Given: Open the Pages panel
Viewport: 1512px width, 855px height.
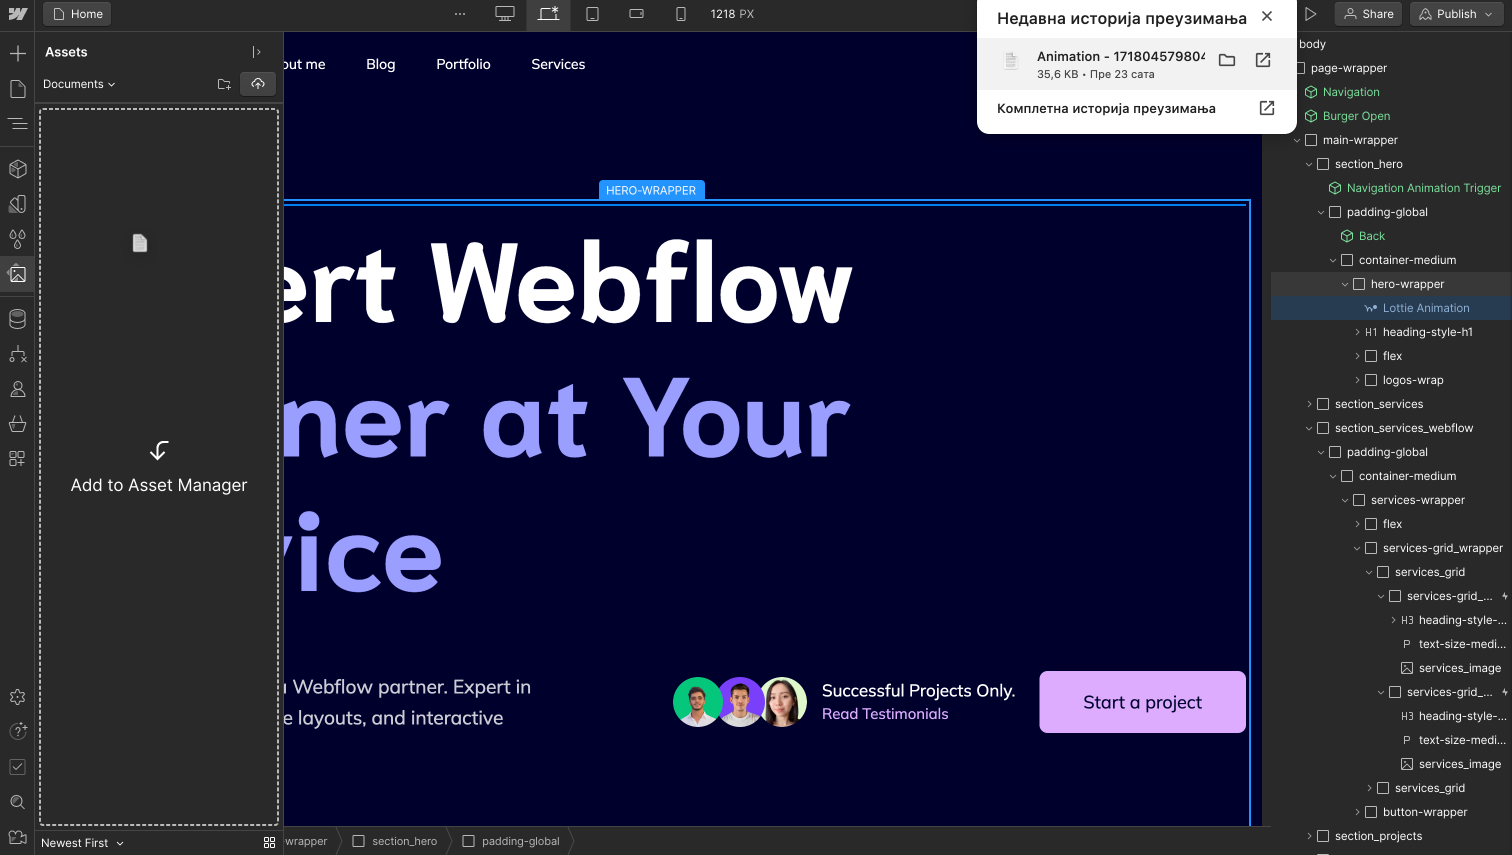Looking at the screenshot, I should click(x=17, y=89).
